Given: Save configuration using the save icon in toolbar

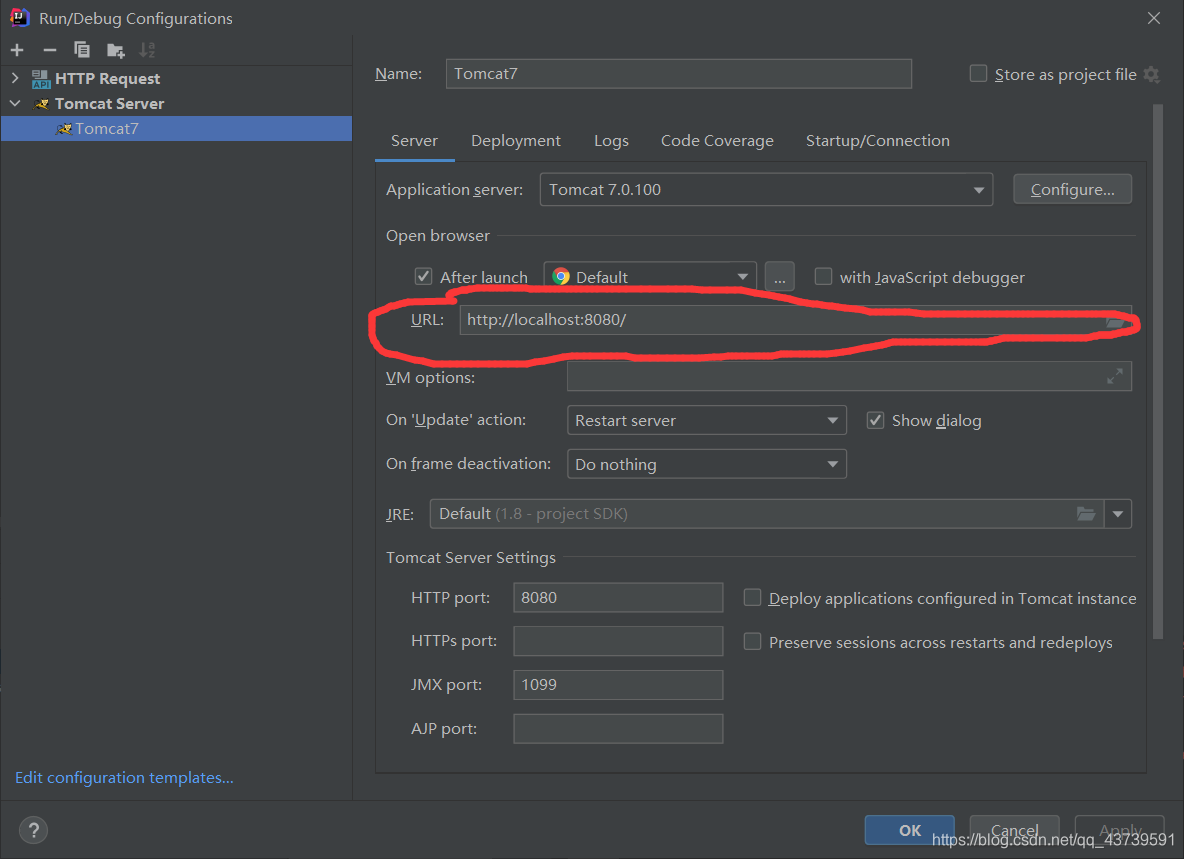Looking at the screenshot, I should coord(114,49).
